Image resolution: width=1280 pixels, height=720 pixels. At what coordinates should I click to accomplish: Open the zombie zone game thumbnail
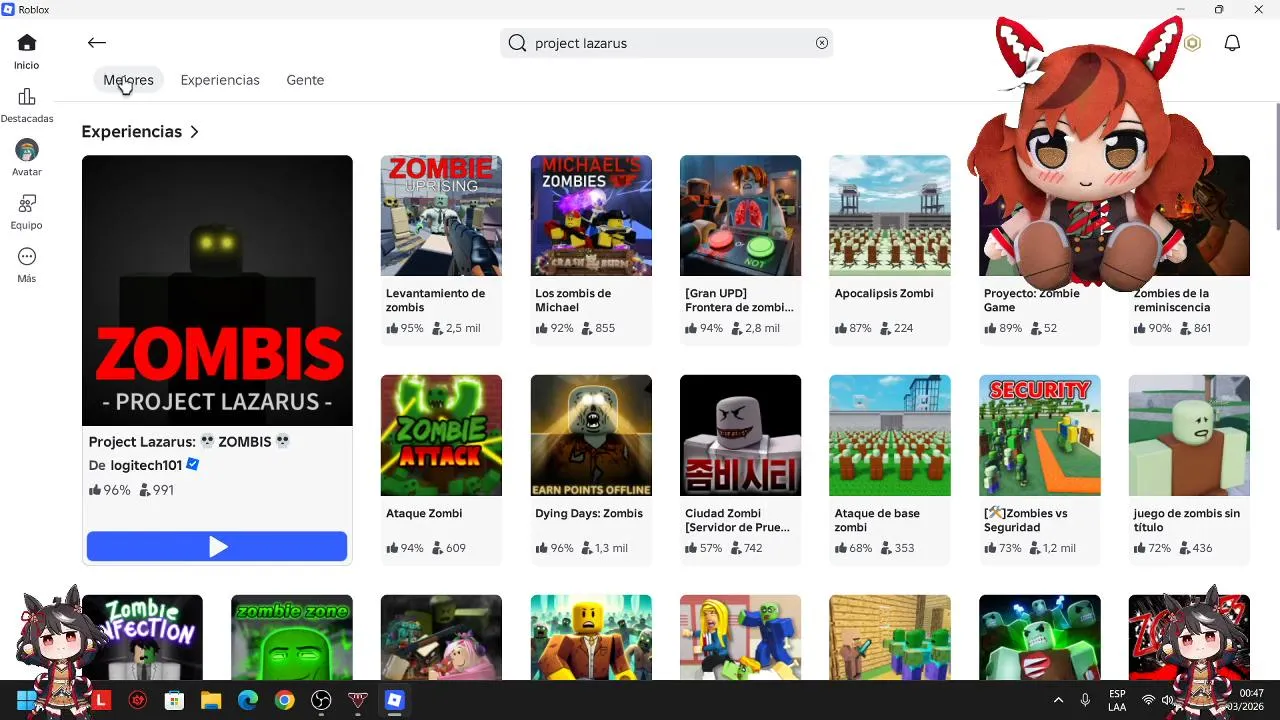coord(291,638)
